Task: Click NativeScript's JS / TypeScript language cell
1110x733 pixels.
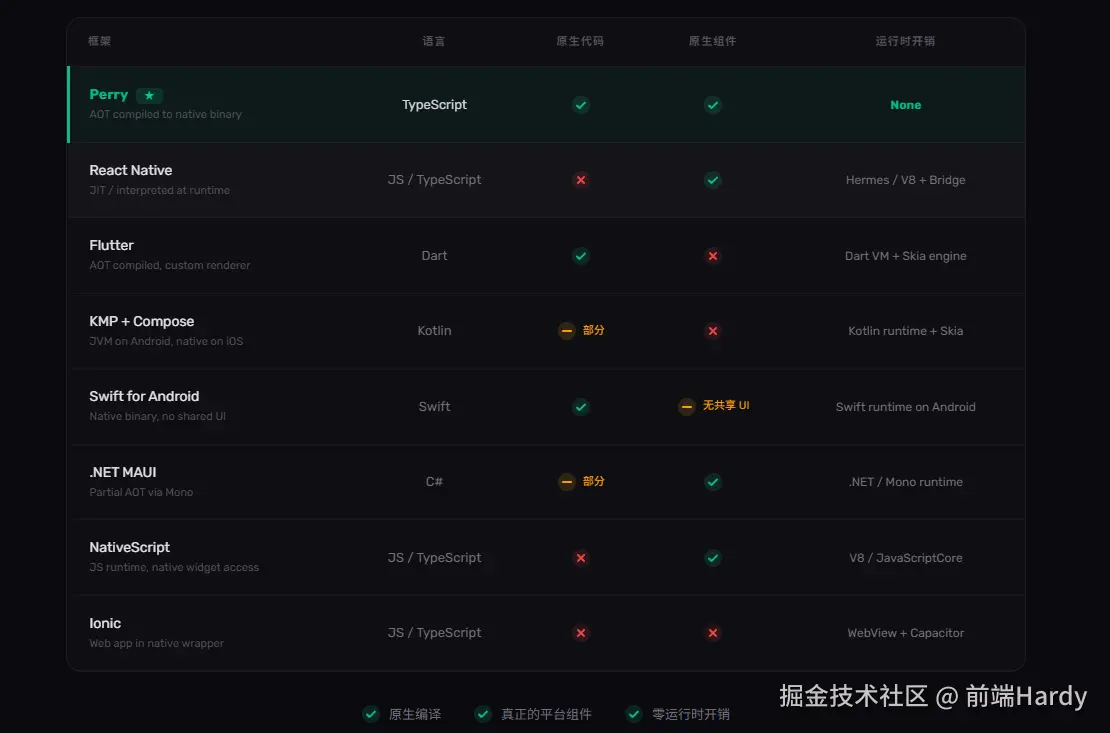Action: [434, 558]
